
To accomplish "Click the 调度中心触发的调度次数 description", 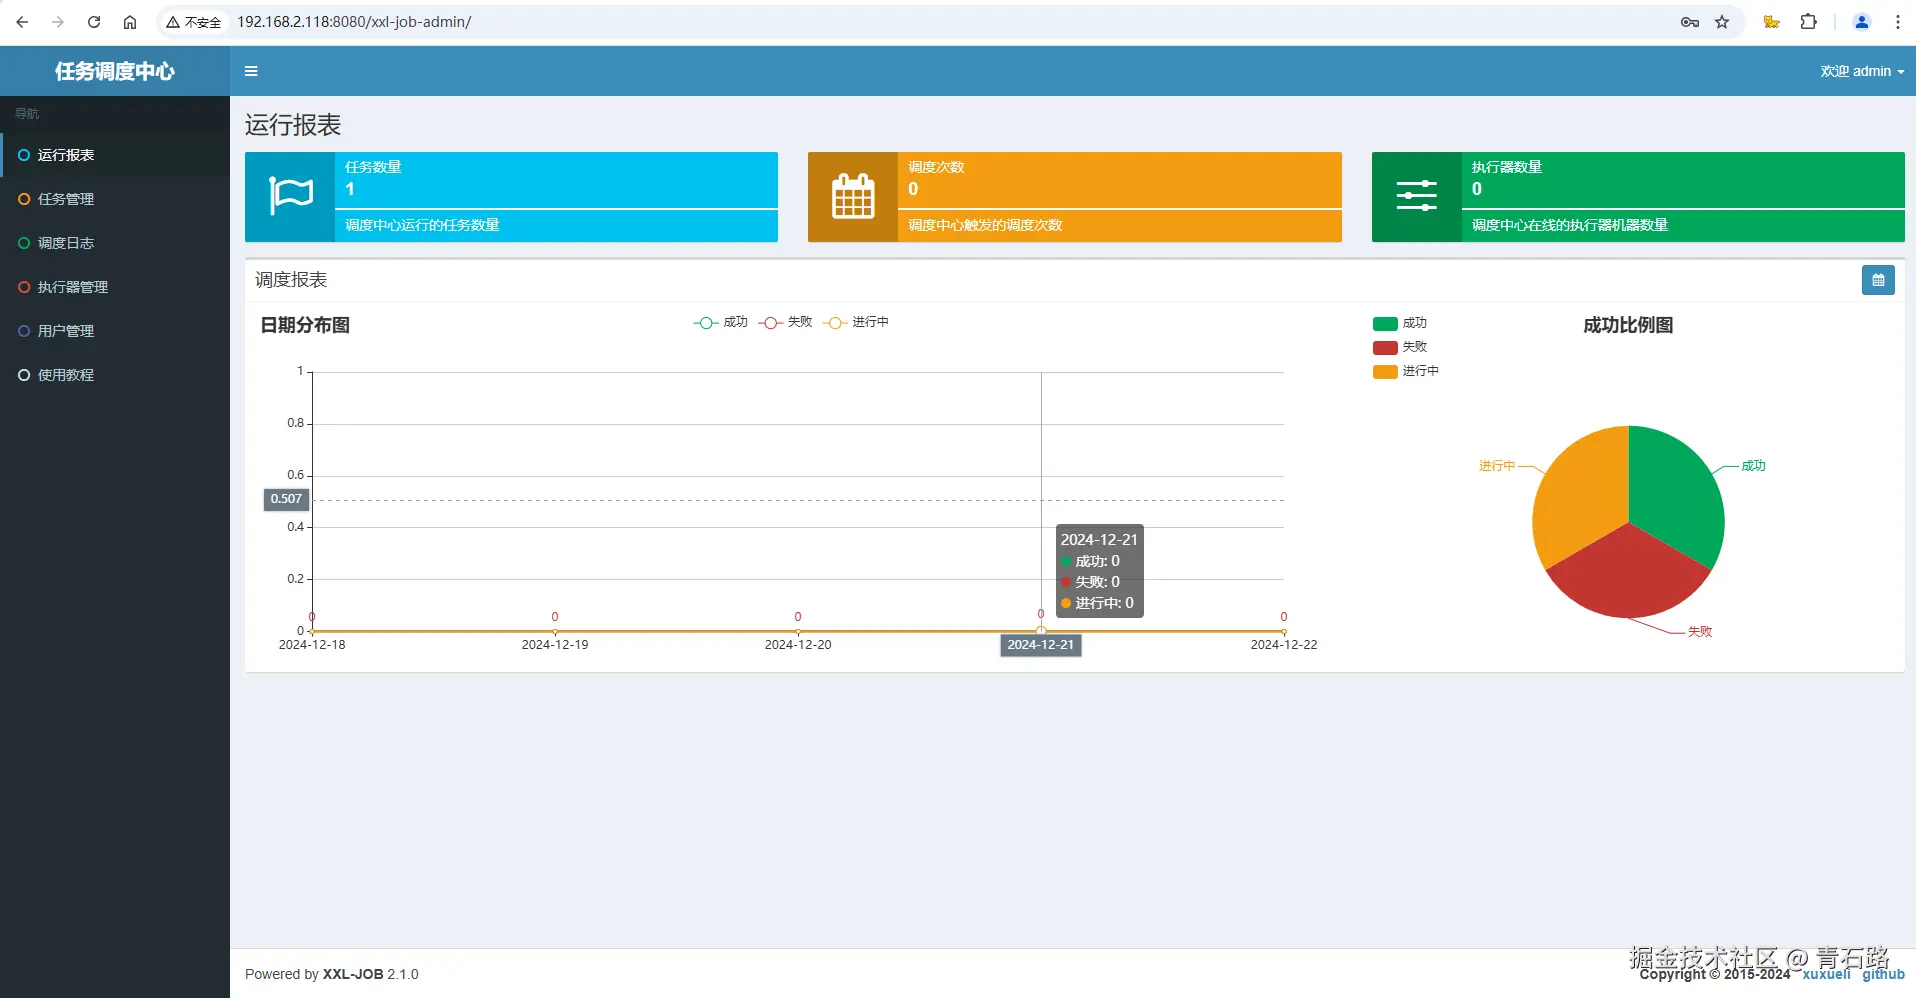I will [985, 225].
